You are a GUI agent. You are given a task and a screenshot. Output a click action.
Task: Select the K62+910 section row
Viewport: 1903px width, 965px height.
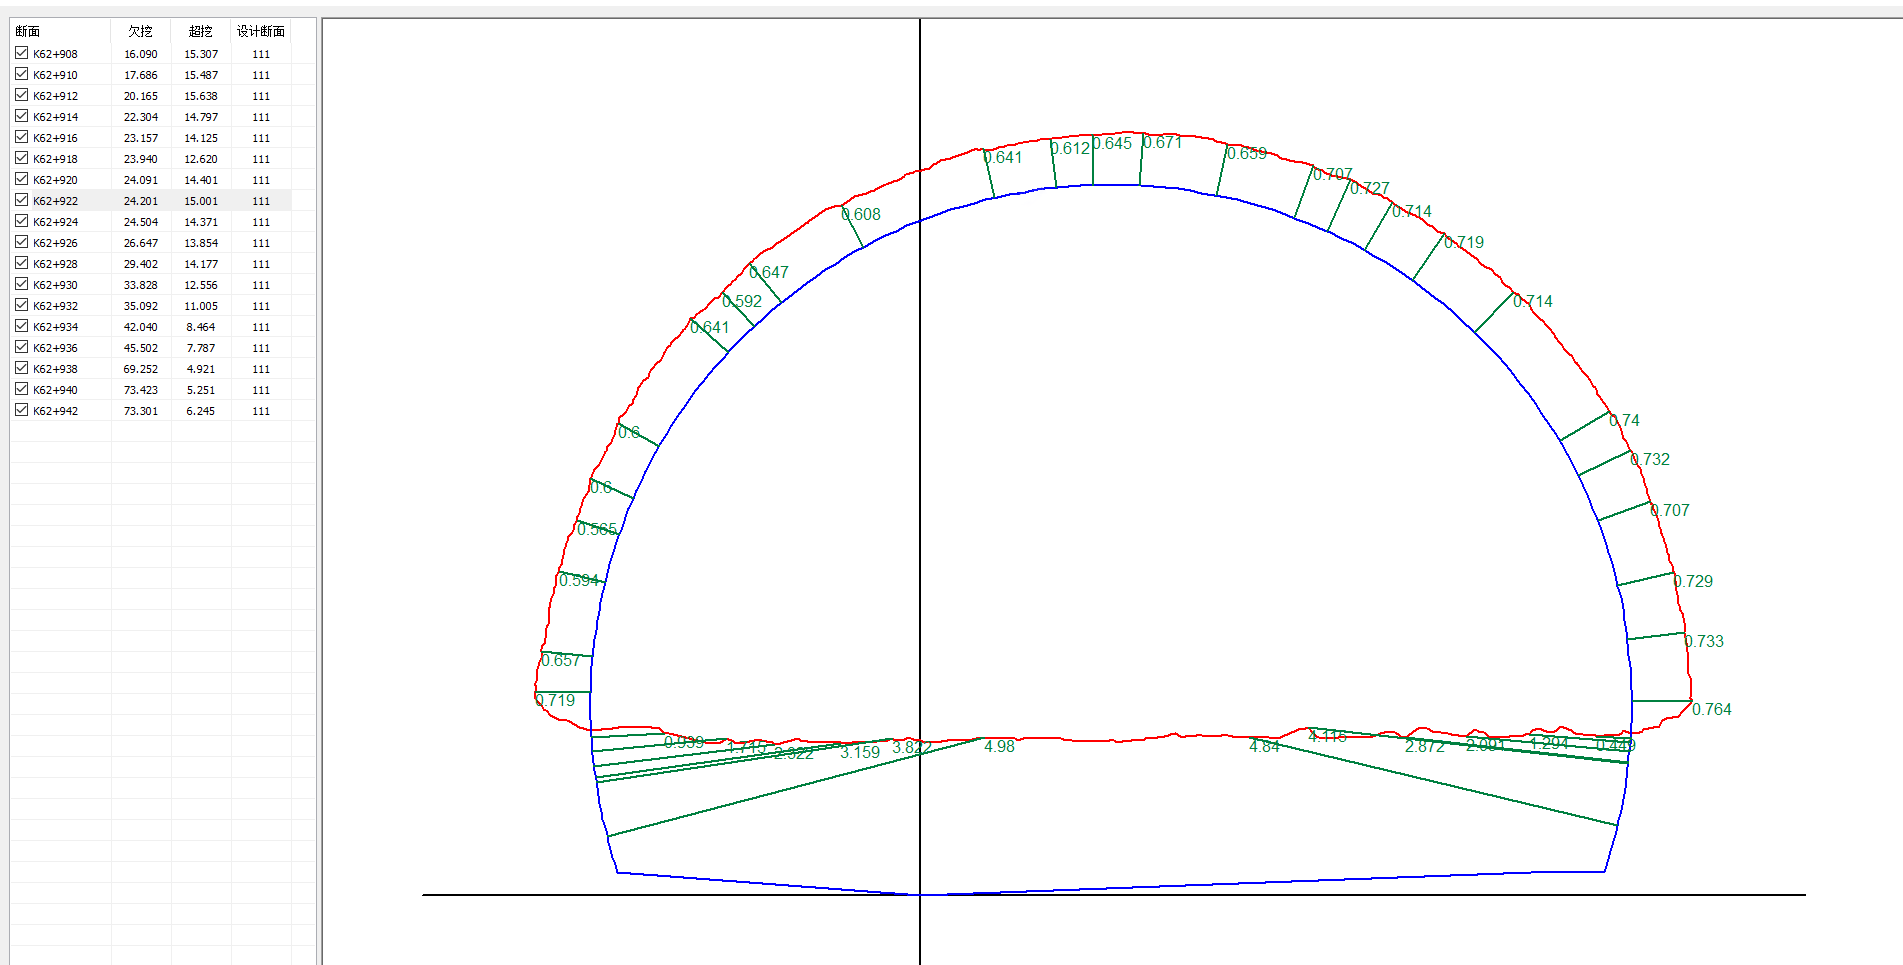(x=55, y=75)
